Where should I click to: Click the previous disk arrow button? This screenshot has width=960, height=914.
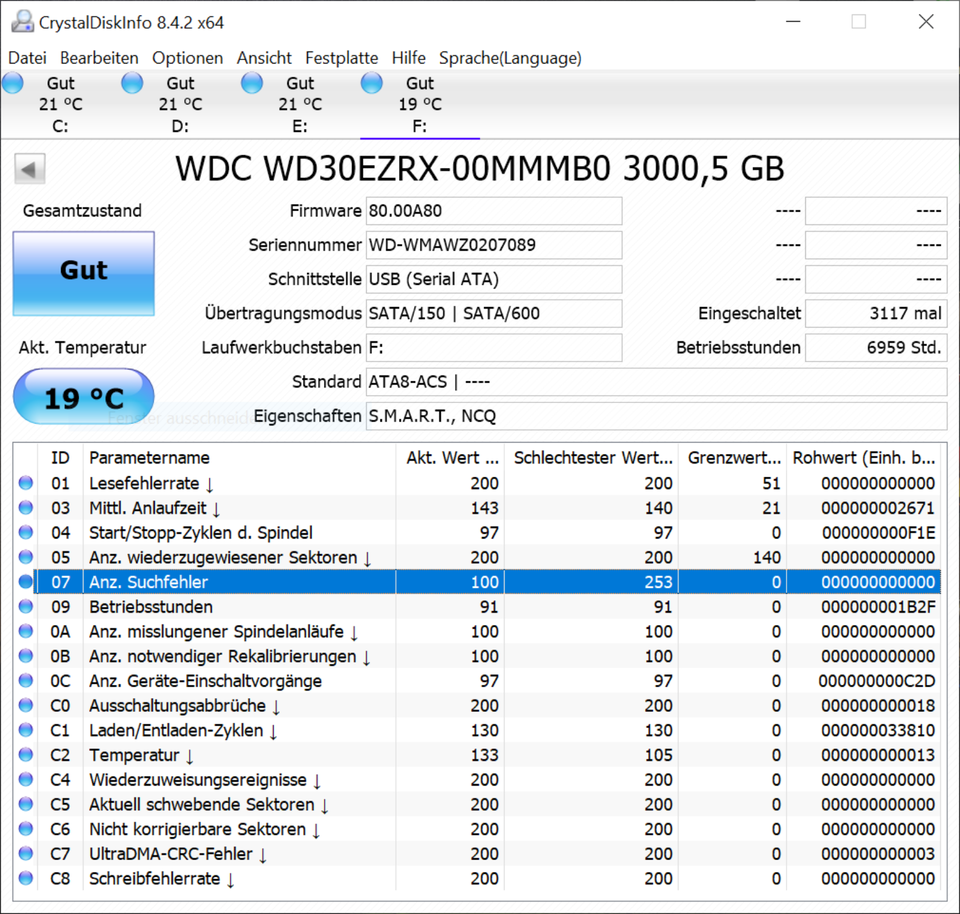(x=29, y=168)
